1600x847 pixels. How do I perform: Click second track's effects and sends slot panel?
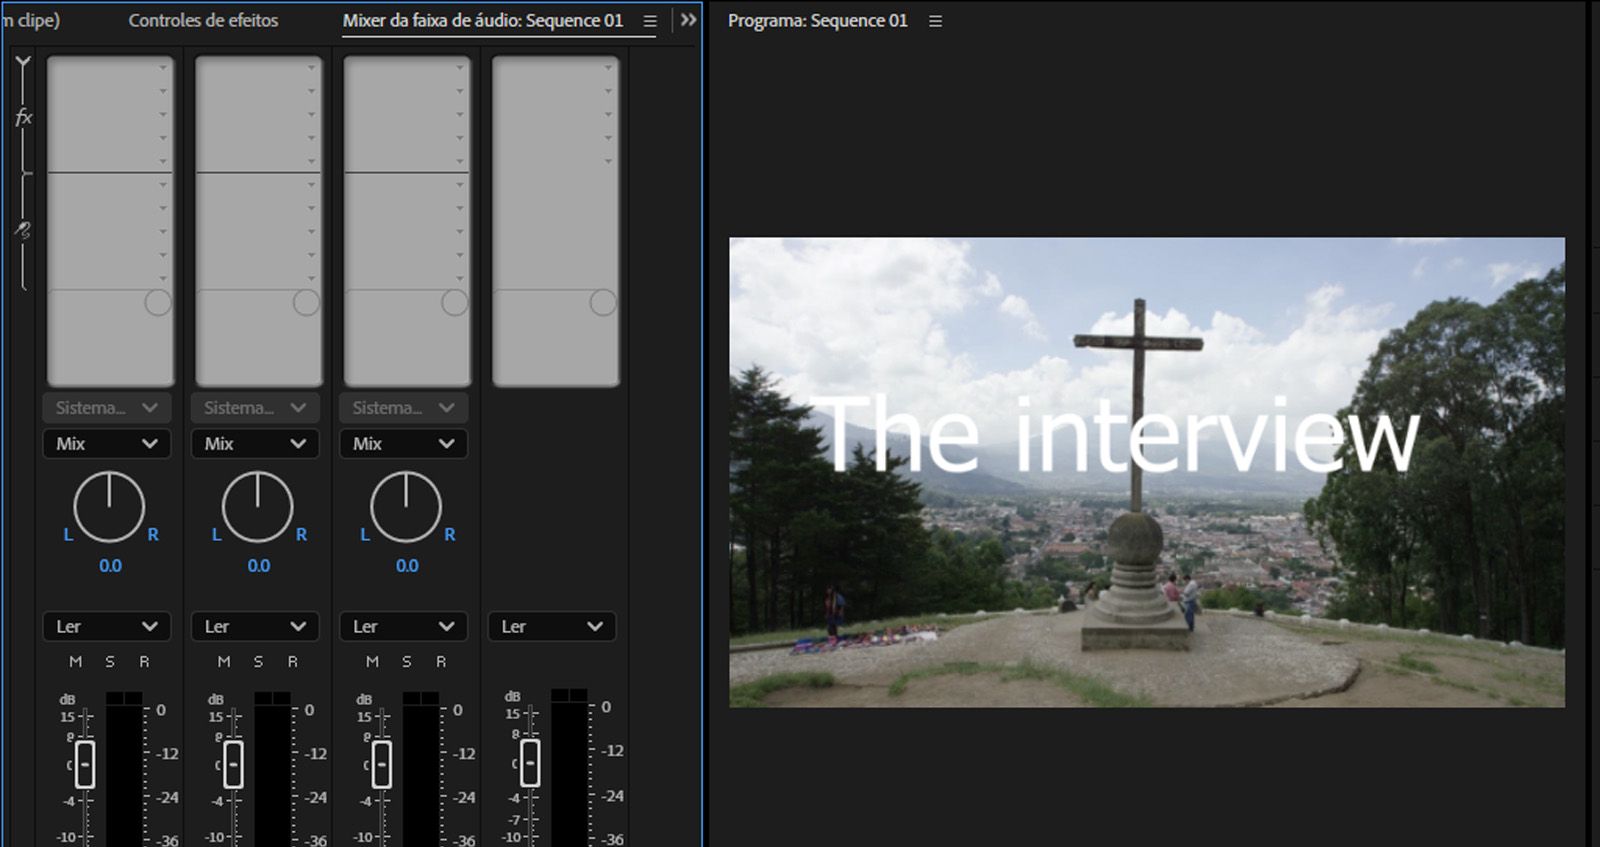tap(258, 221)
